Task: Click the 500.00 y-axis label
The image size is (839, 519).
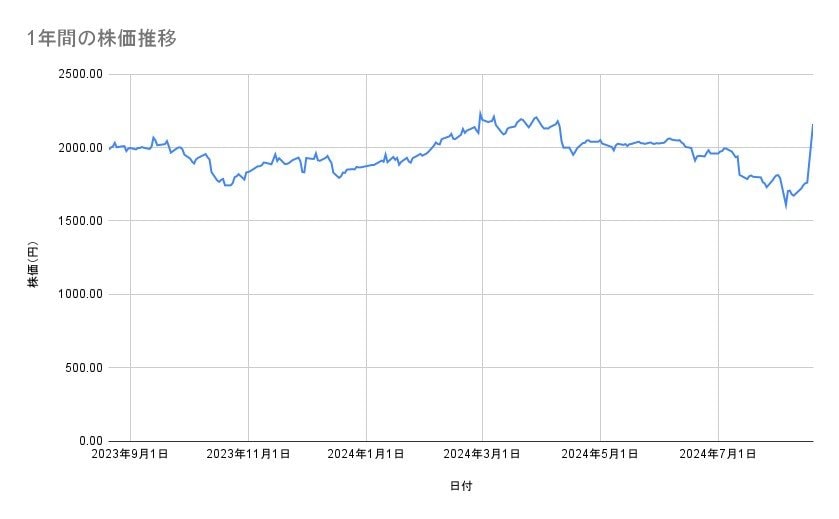Action: tap(82, 367)
